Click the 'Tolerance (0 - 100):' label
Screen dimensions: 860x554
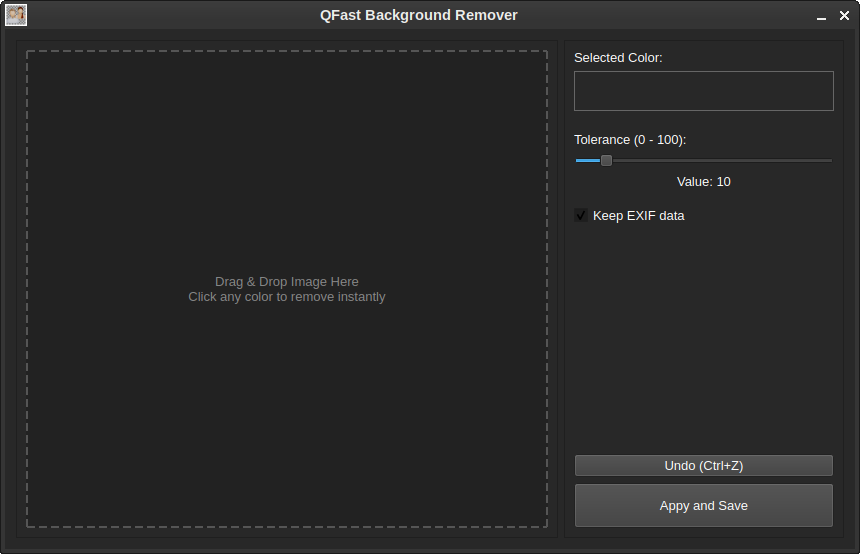(630, 140)
